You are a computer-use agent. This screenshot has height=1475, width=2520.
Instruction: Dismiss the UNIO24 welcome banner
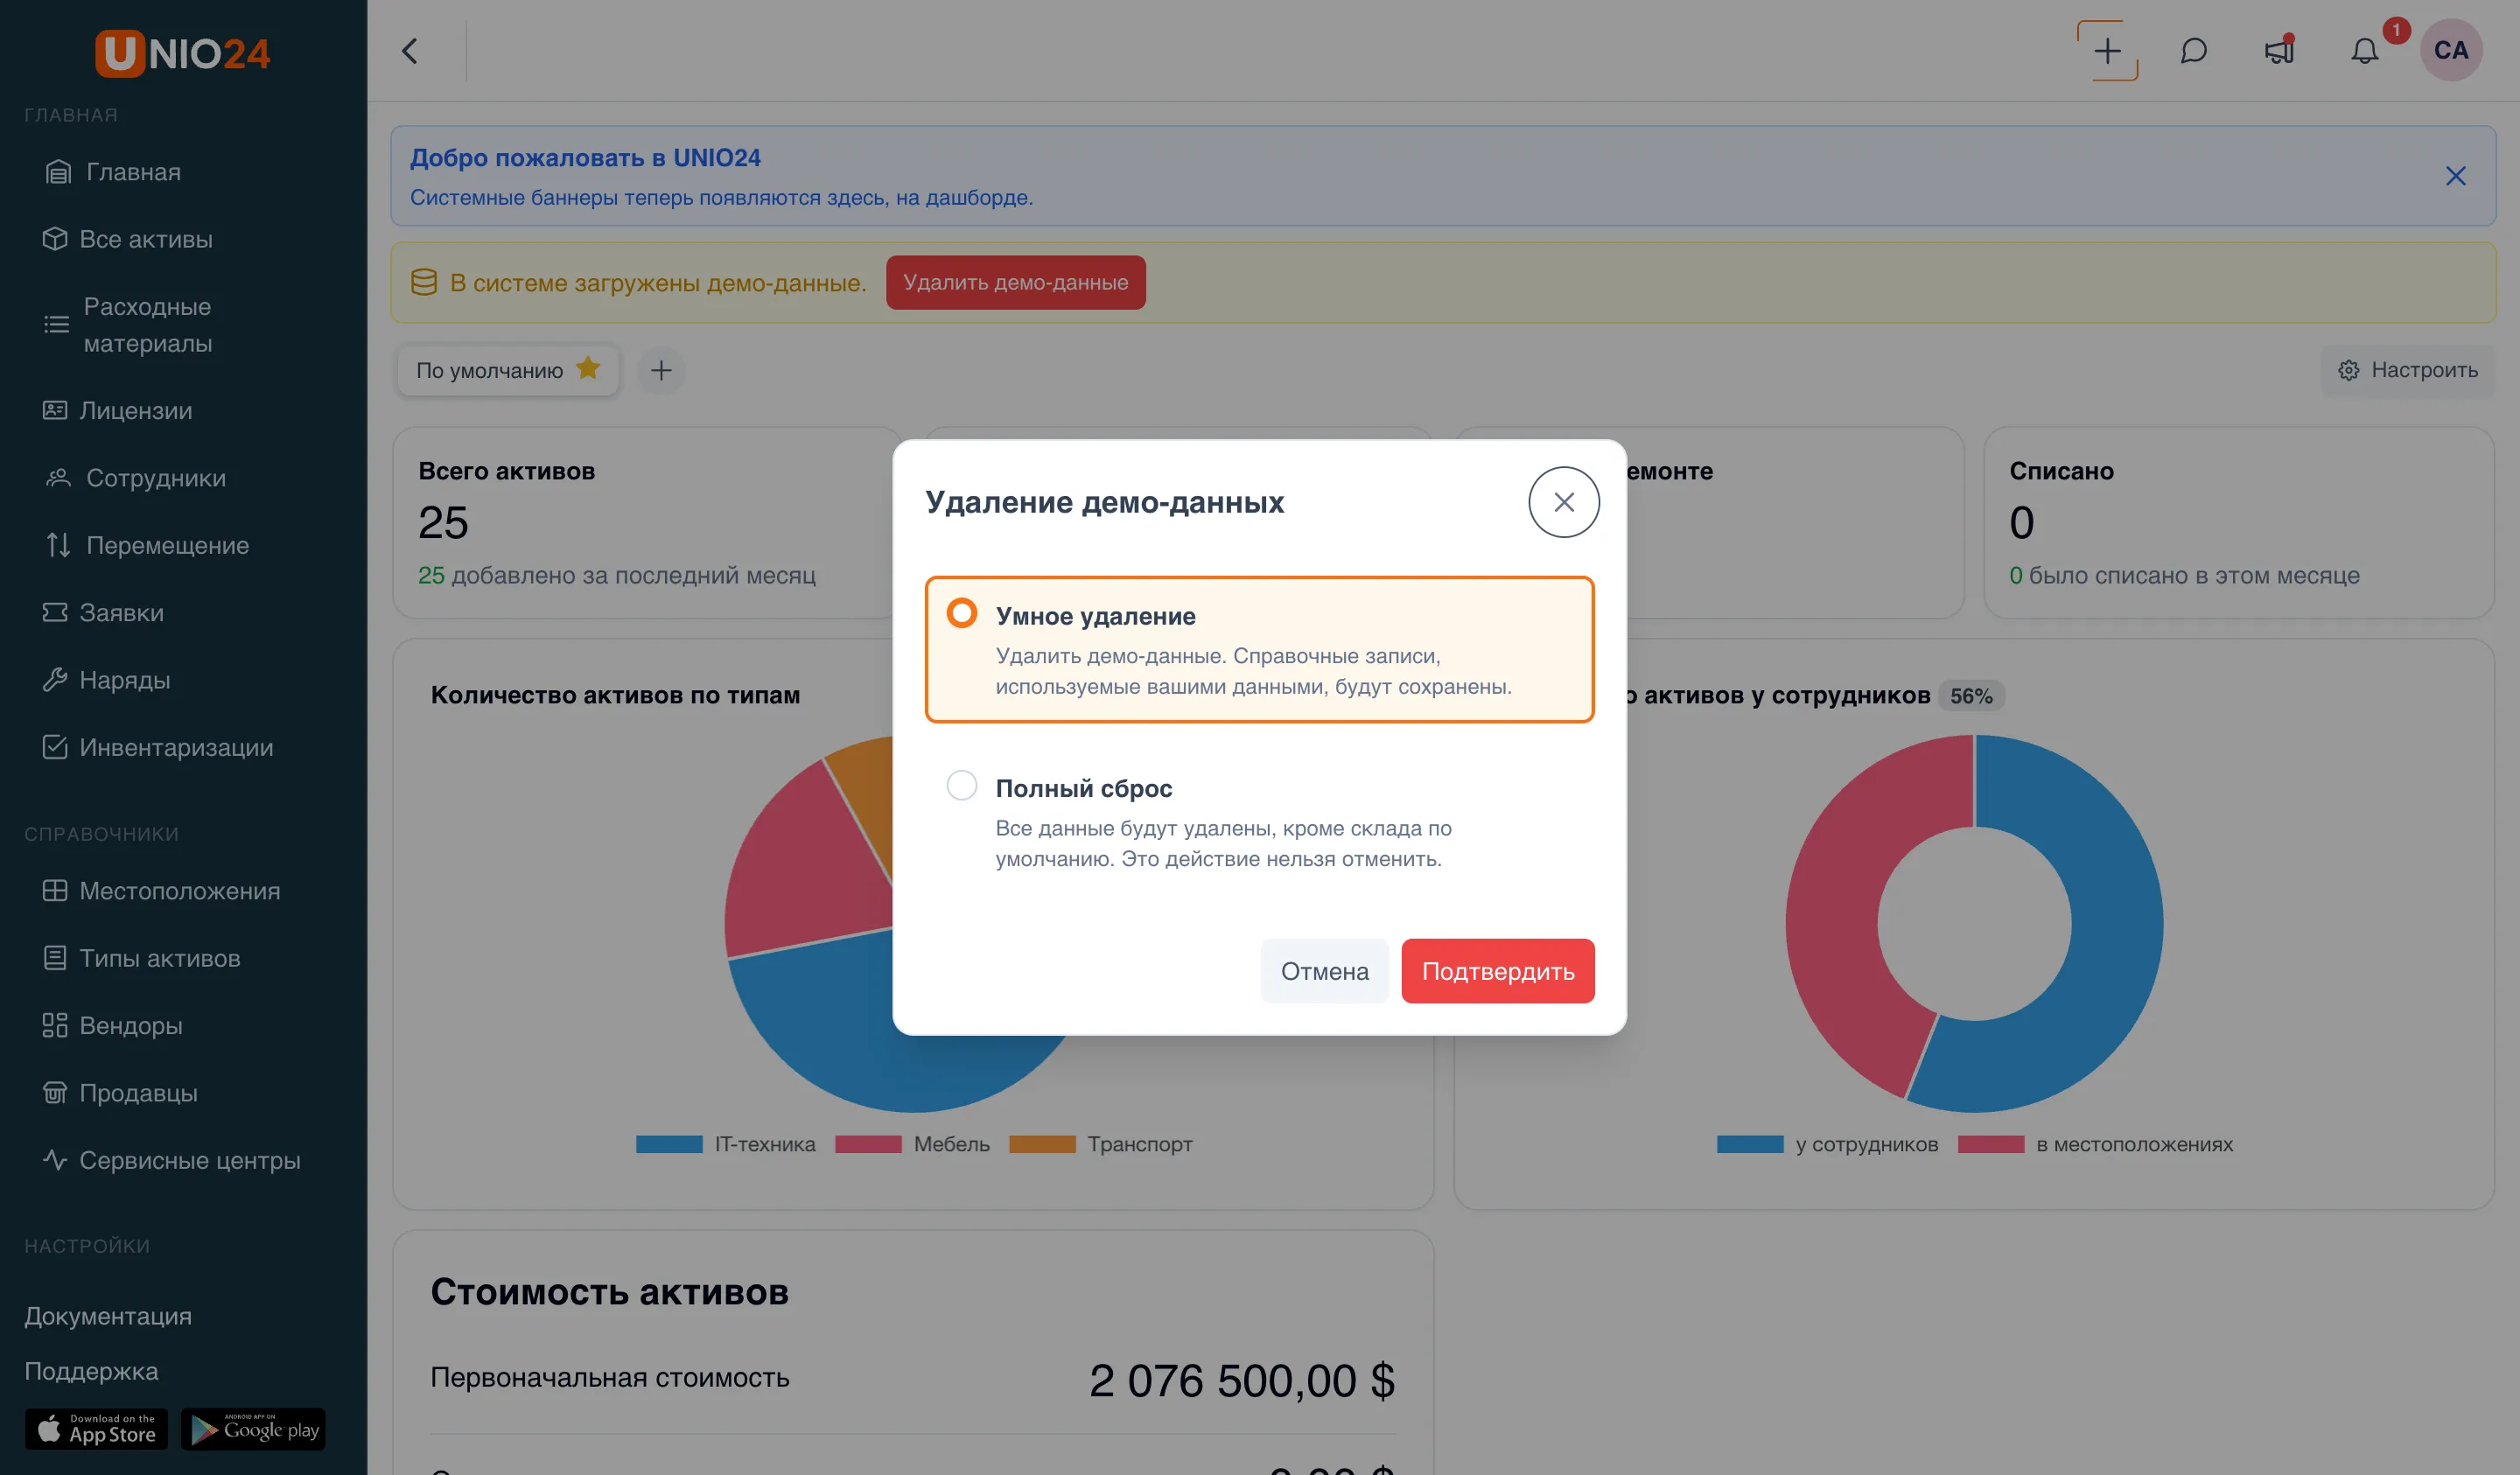click(x=2455, y=176)
